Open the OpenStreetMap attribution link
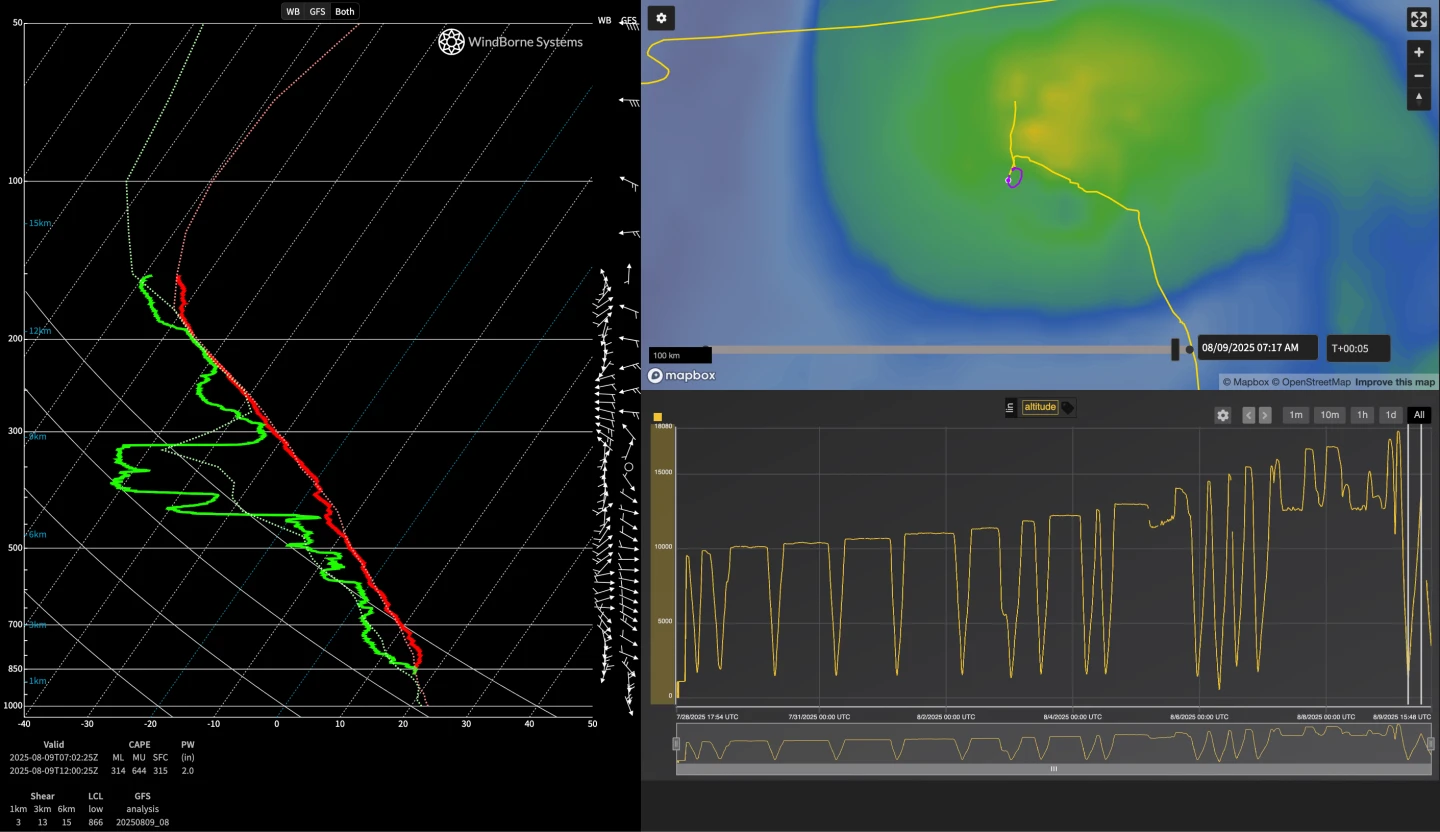This screenshot has height=832, width=1440. point(1311,382)
